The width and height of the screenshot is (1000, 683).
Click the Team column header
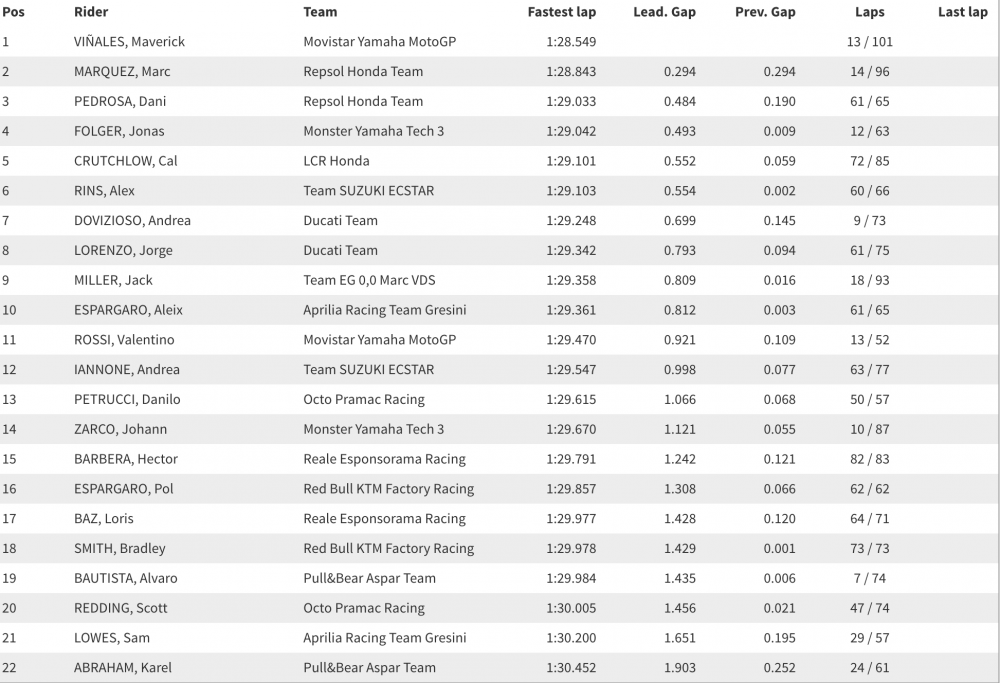(x=320, y=12)
